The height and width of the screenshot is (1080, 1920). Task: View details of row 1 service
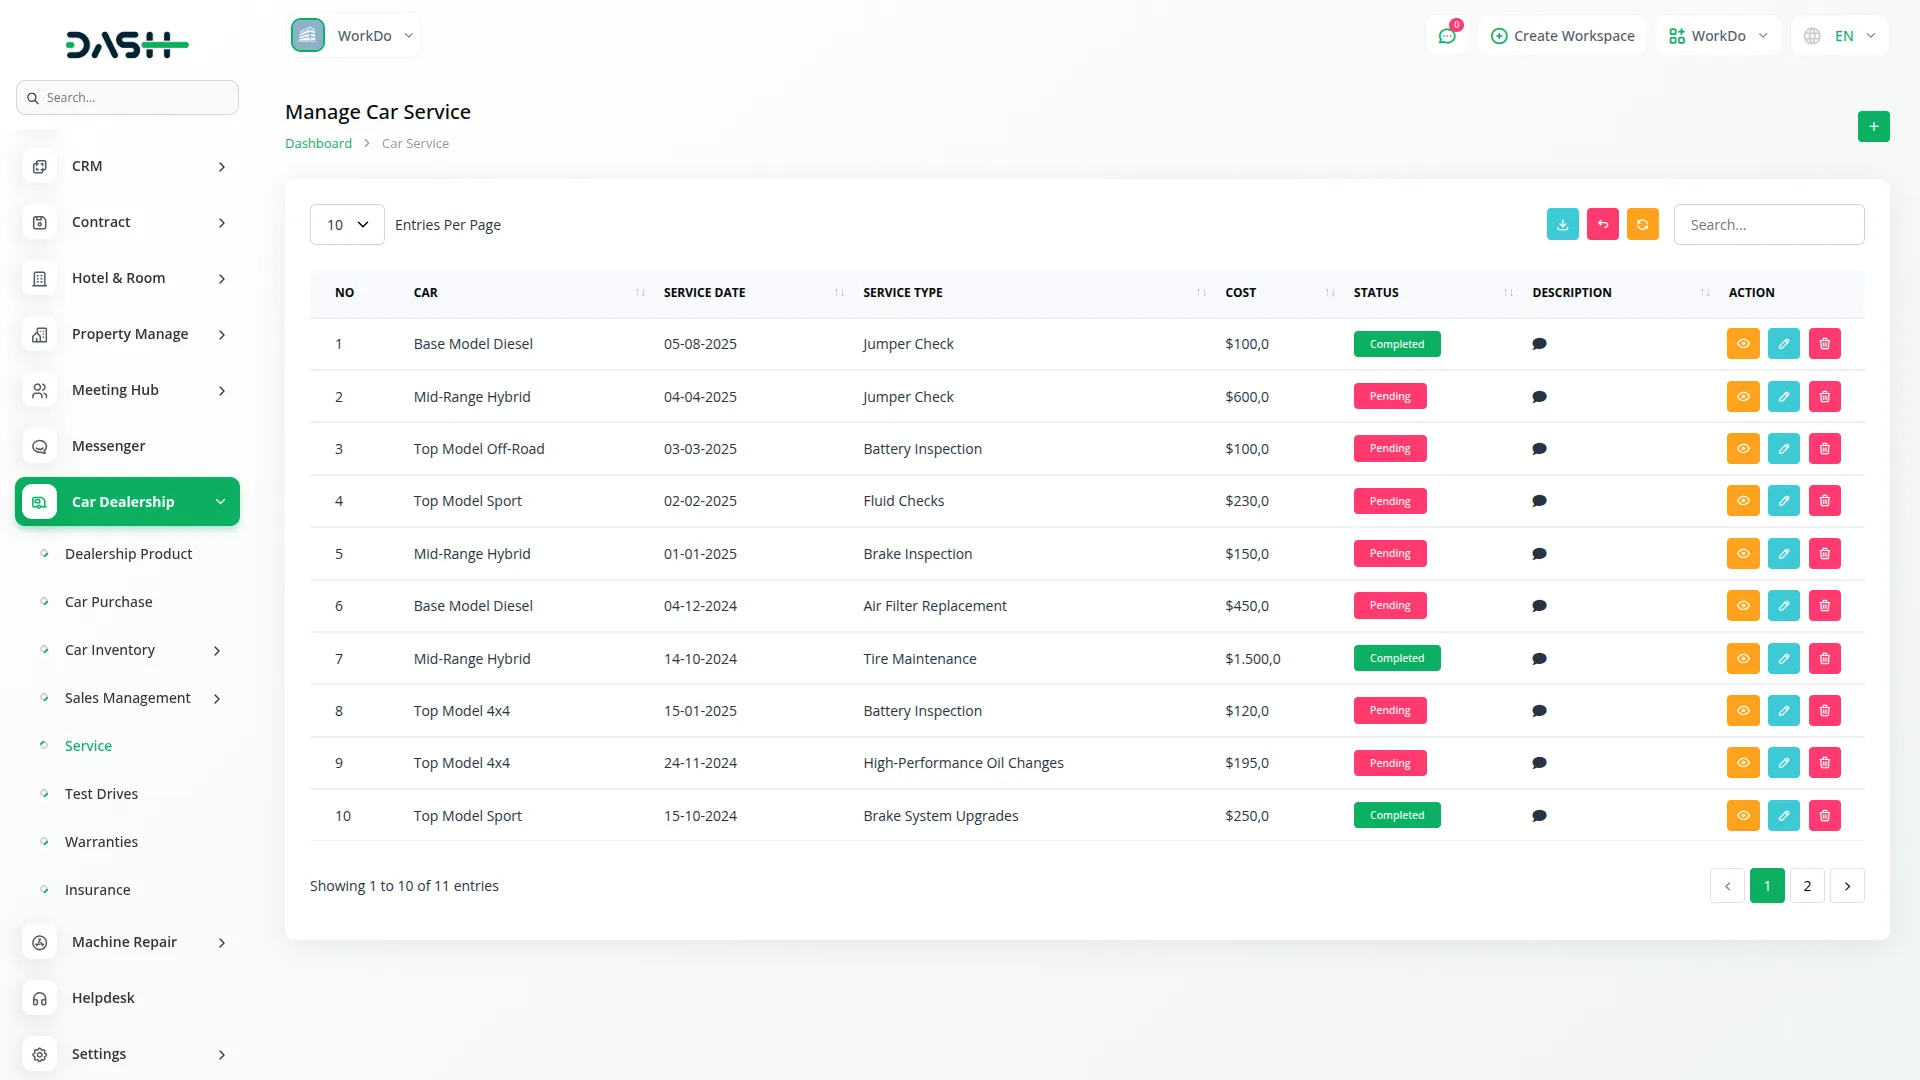(1742, 344)
